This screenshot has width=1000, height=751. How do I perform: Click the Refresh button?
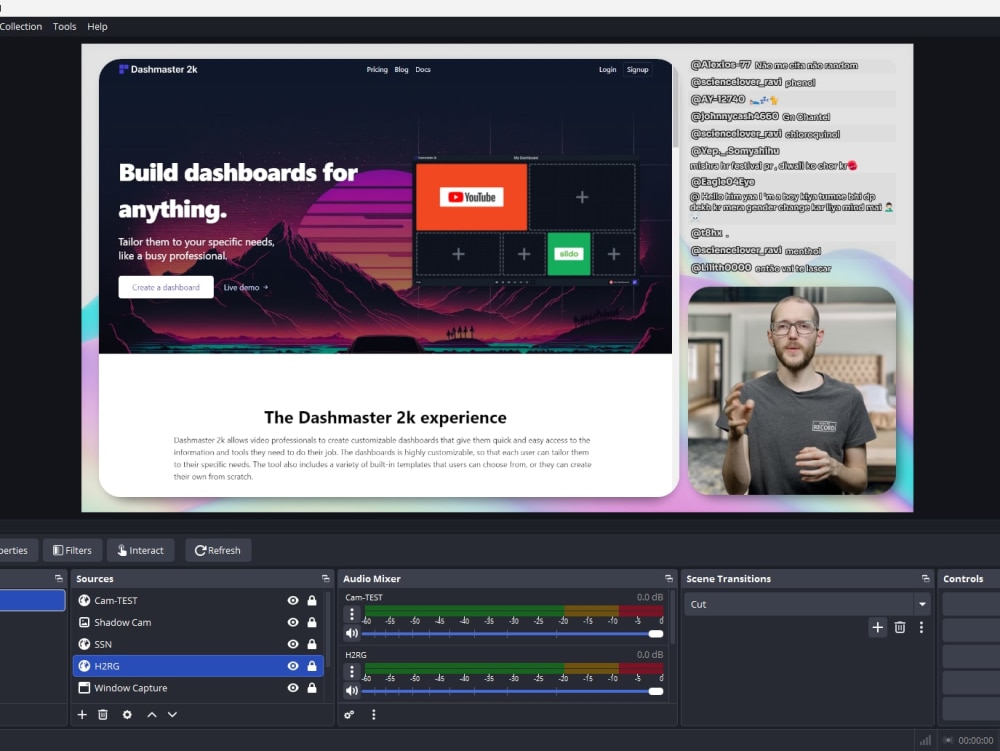coord(217,550)
